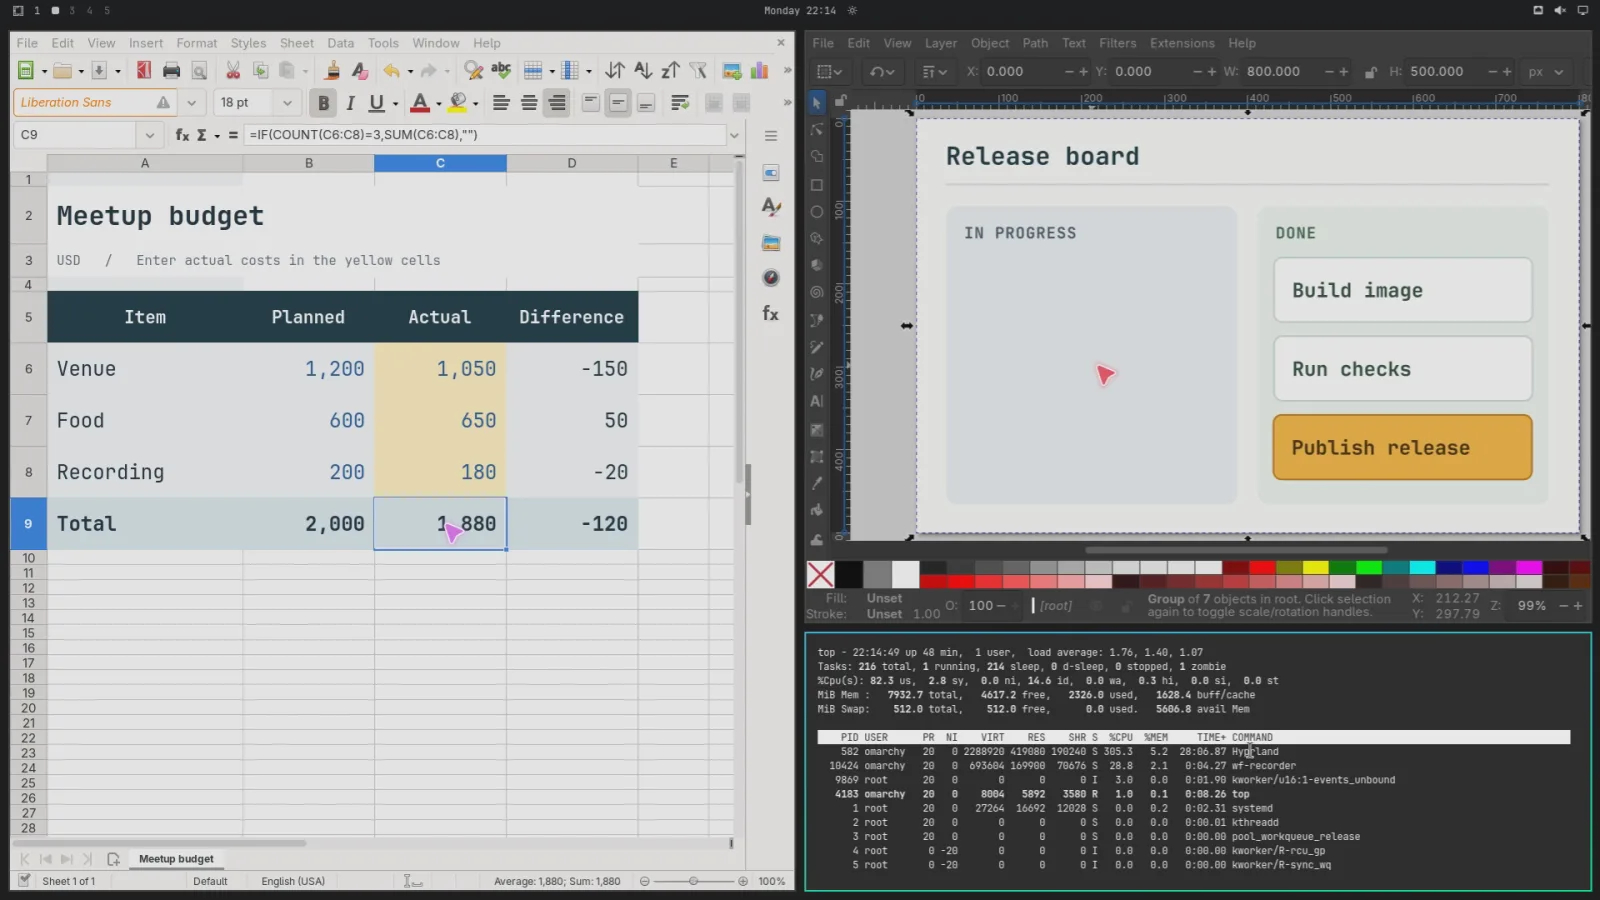Open the Navigator compass icon in sidebar

pos(771,278)
